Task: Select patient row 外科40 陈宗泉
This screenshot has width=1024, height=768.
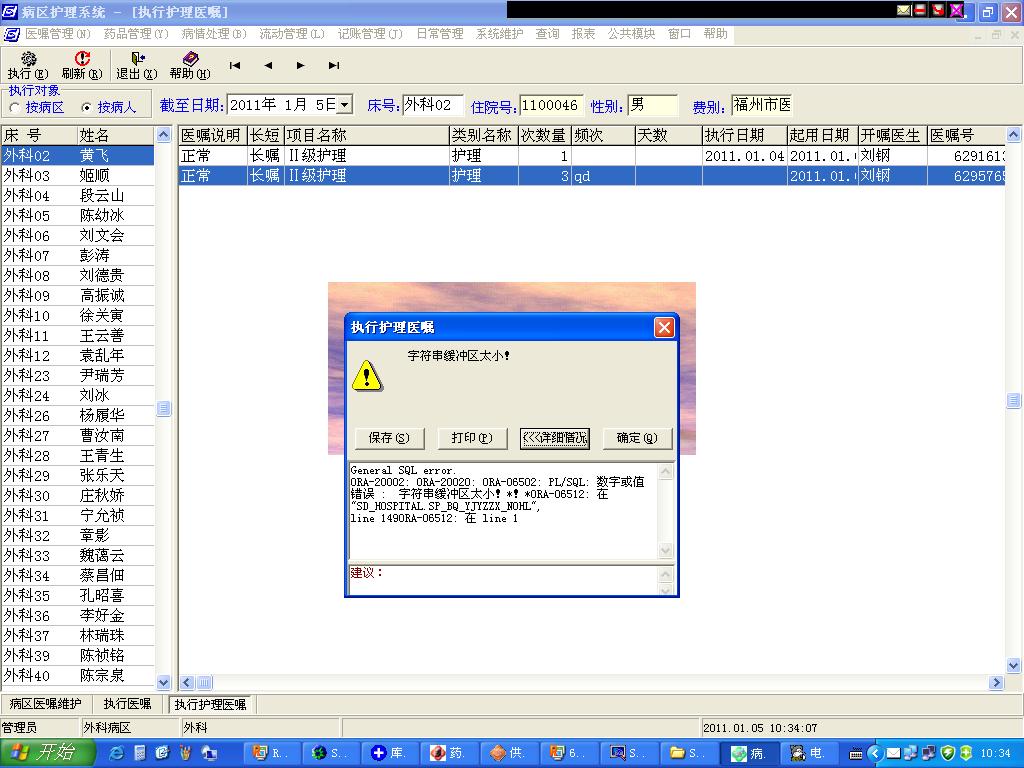Action: click(x=77, y=675)
